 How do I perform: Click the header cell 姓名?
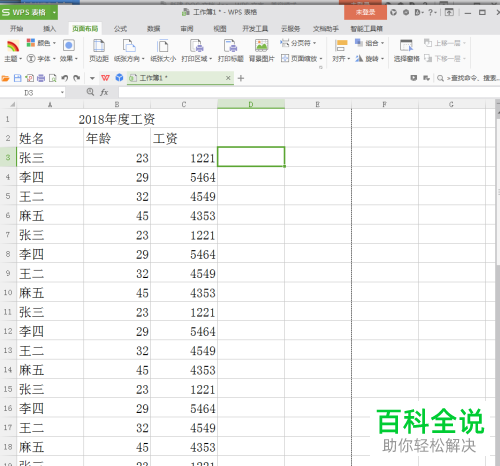coord(50,138)
